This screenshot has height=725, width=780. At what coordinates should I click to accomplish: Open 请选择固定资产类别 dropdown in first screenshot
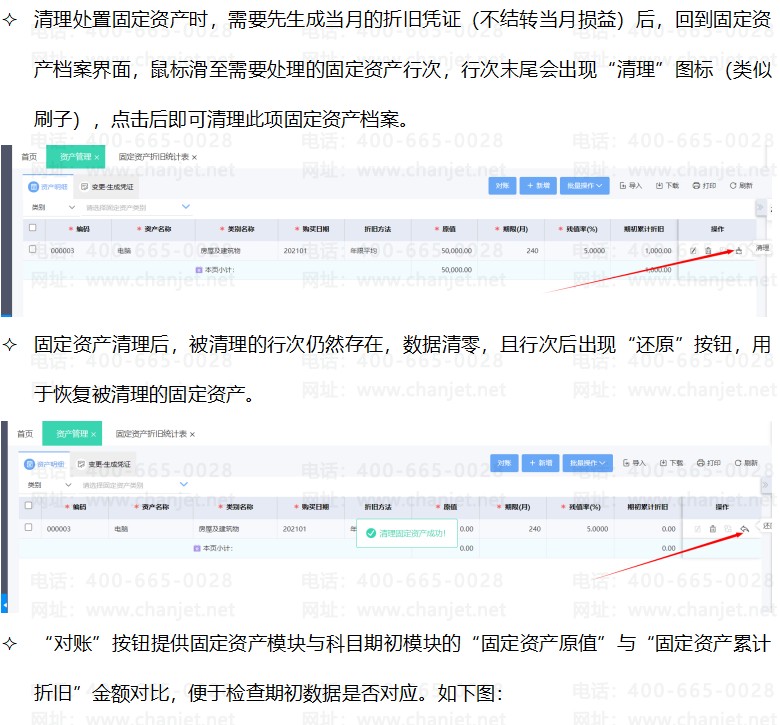[x=136, y=207]
